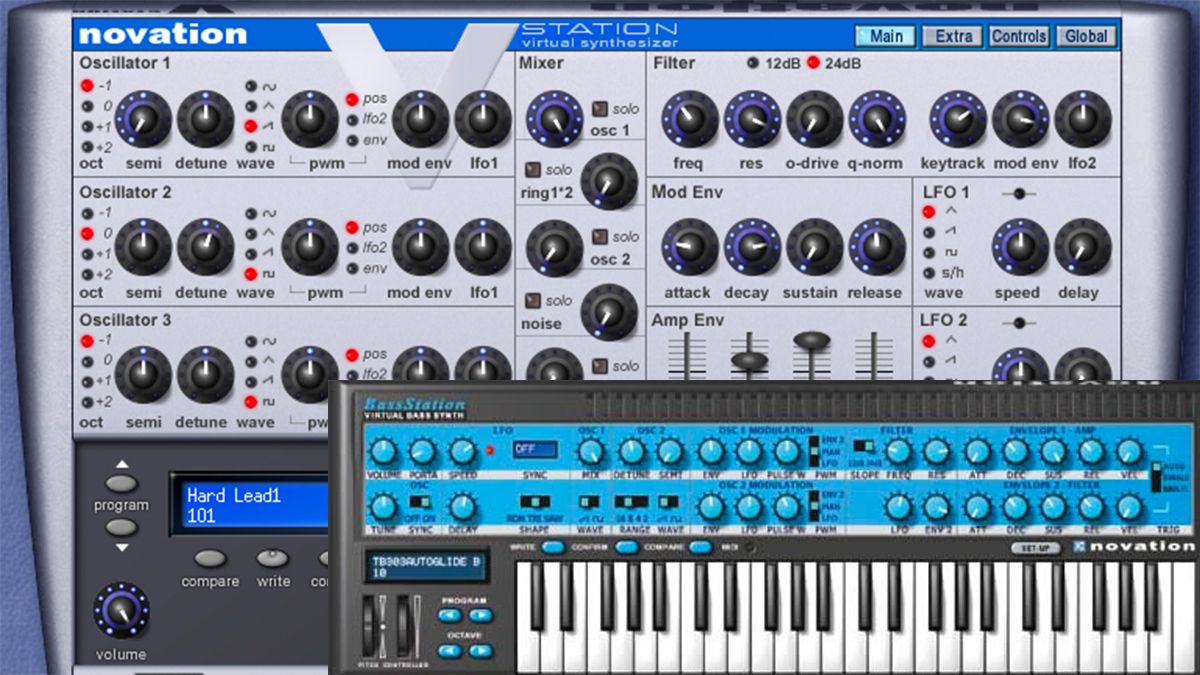Viewport: 1200px width, 675px height.
Task: Click the Filter q-norm knob
Action: (x=877, y=119)
